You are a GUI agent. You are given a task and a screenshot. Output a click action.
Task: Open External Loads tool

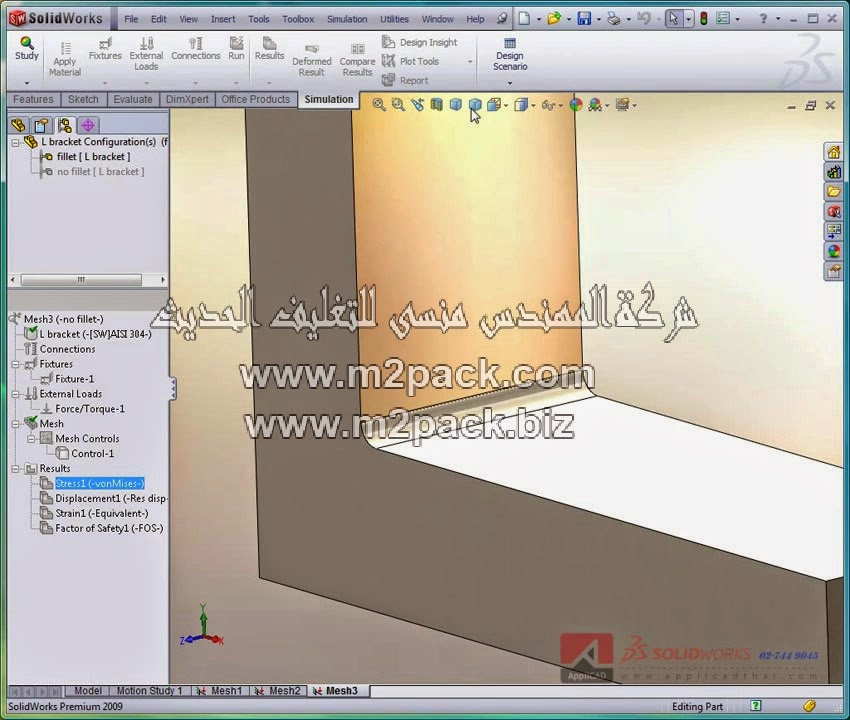click(146, 54)
